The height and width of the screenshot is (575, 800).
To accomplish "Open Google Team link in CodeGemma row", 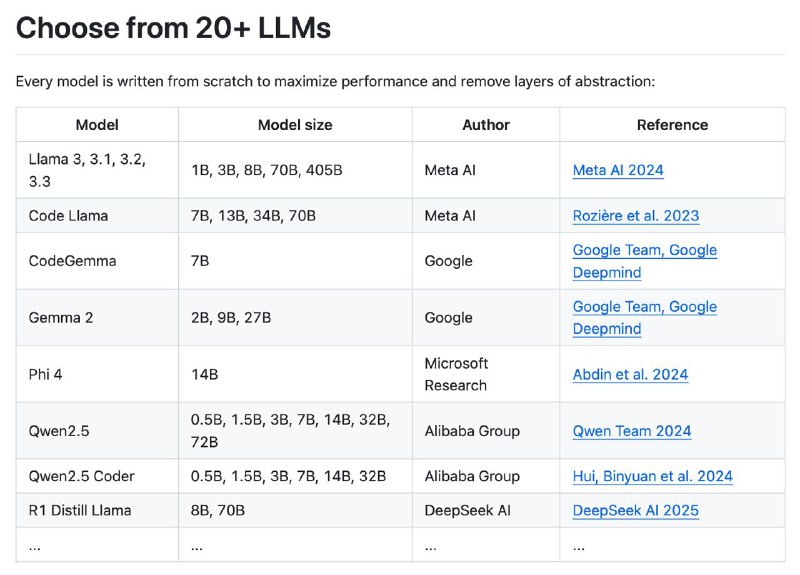I will pos(645,261).
